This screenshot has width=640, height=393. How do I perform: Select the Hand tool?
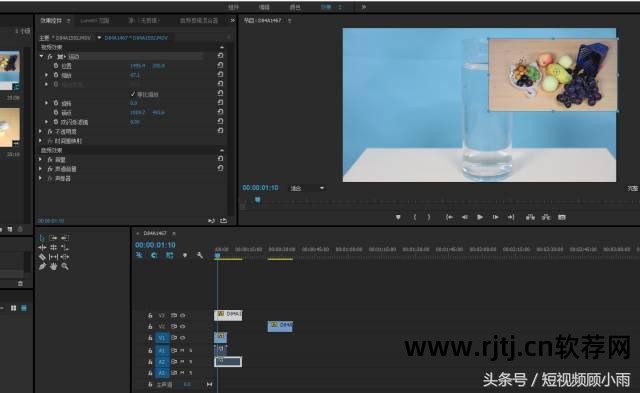(x=53, y=266)
